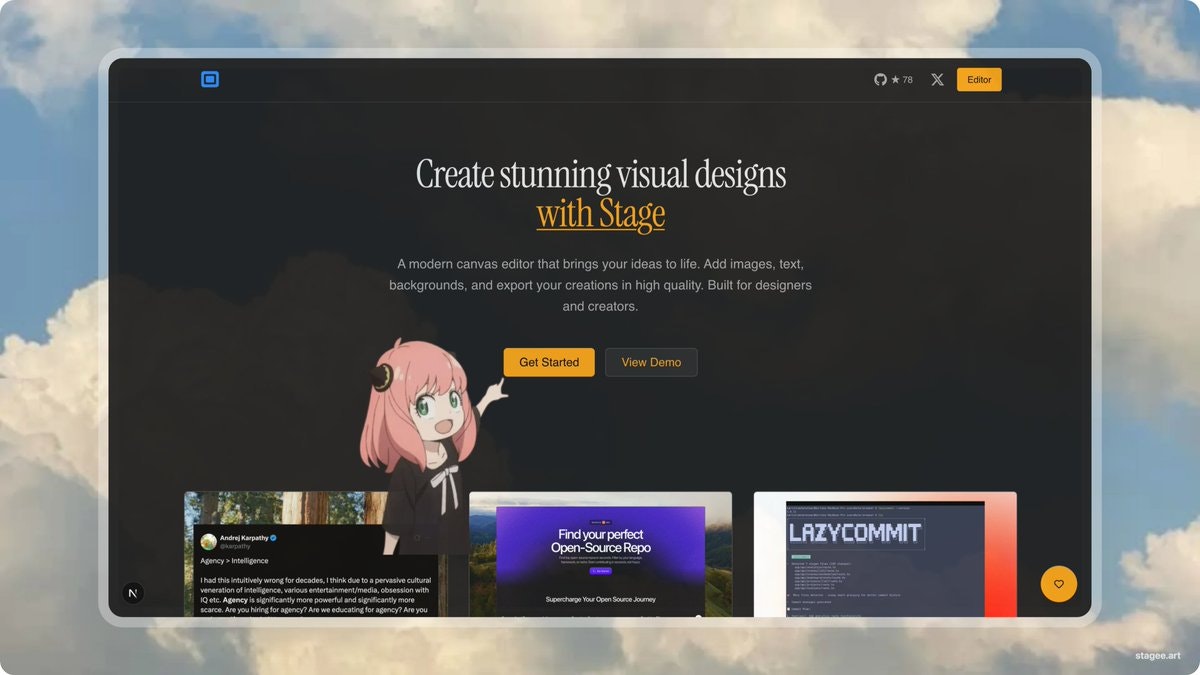1200x675 pixels.
Task: Click the 'Find your perfect Open-Source Repo' preview
Action: pos(601,541)
